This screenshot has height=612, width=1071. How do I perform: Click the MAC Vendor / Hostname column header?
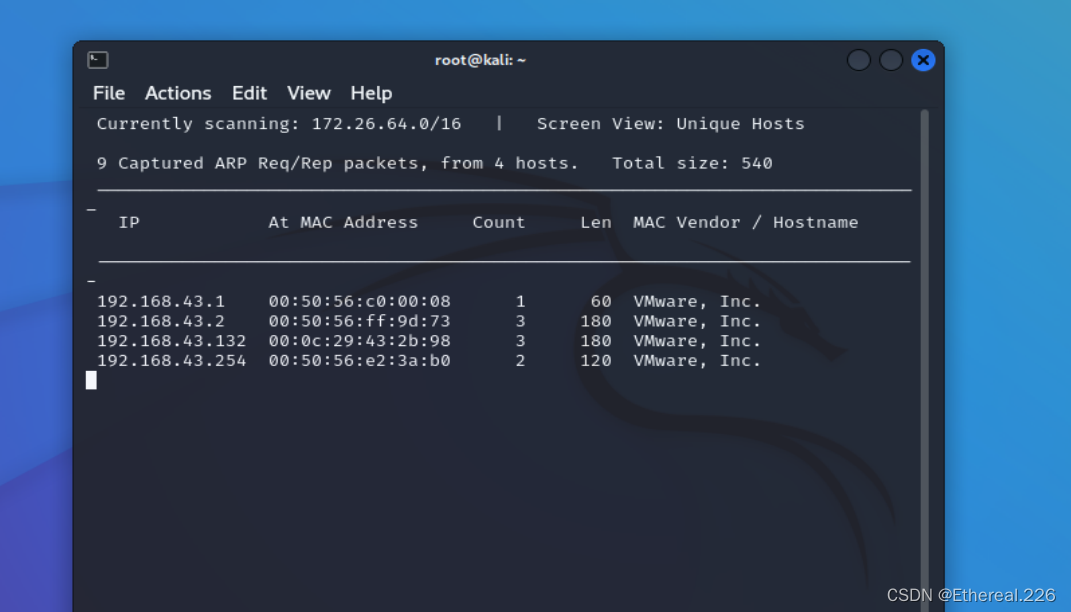744,222
